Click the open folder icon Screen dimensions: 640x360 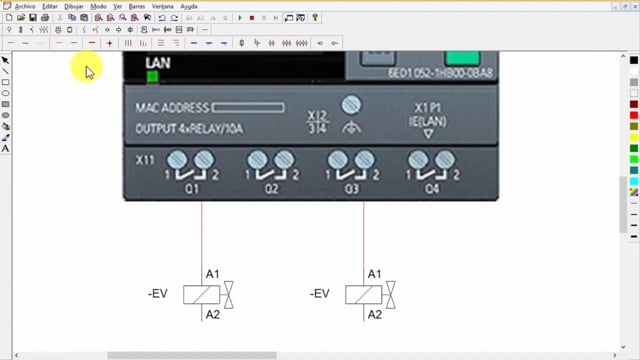click(21, 18)
